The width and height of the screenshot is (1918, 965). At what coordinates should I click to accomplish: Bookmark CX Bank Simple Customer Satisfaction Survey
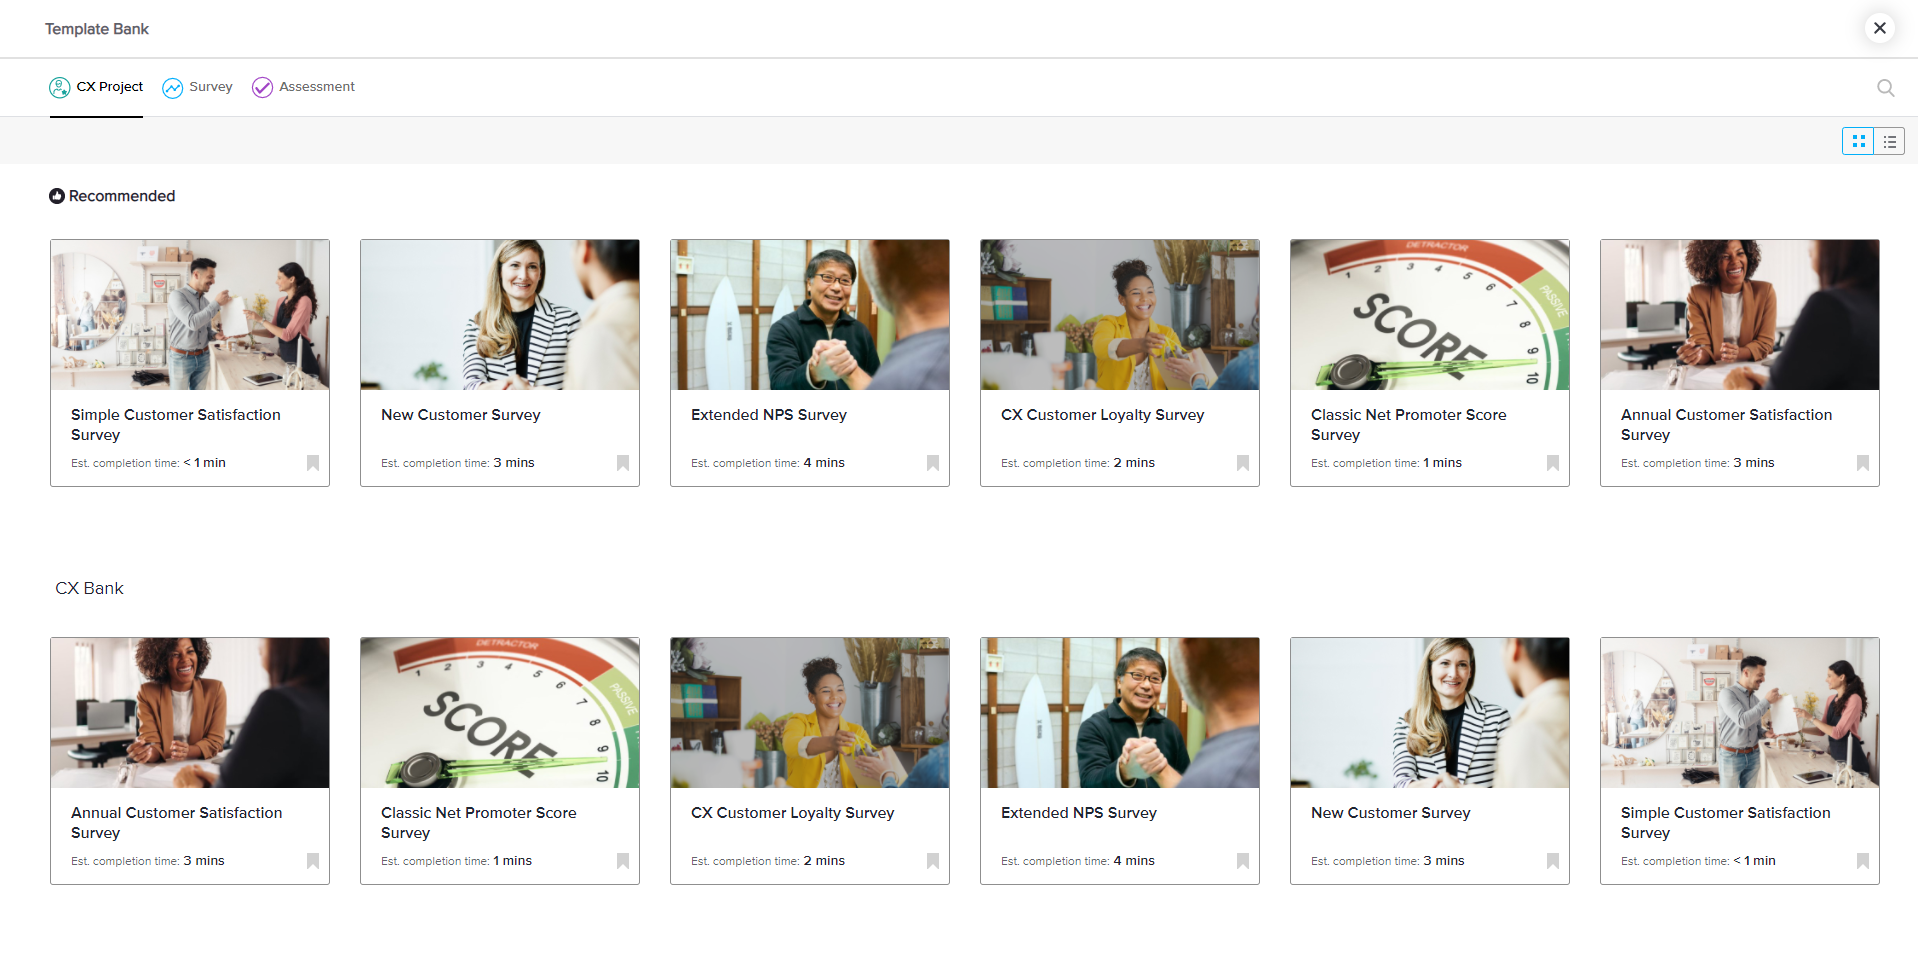point(1863,861)
